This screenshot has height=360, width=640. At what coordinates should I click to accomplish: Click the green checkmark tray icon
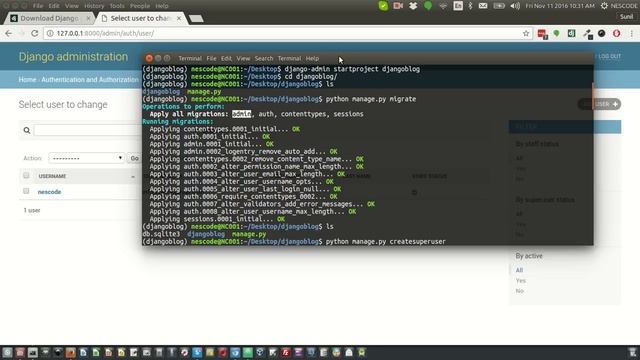383,6
